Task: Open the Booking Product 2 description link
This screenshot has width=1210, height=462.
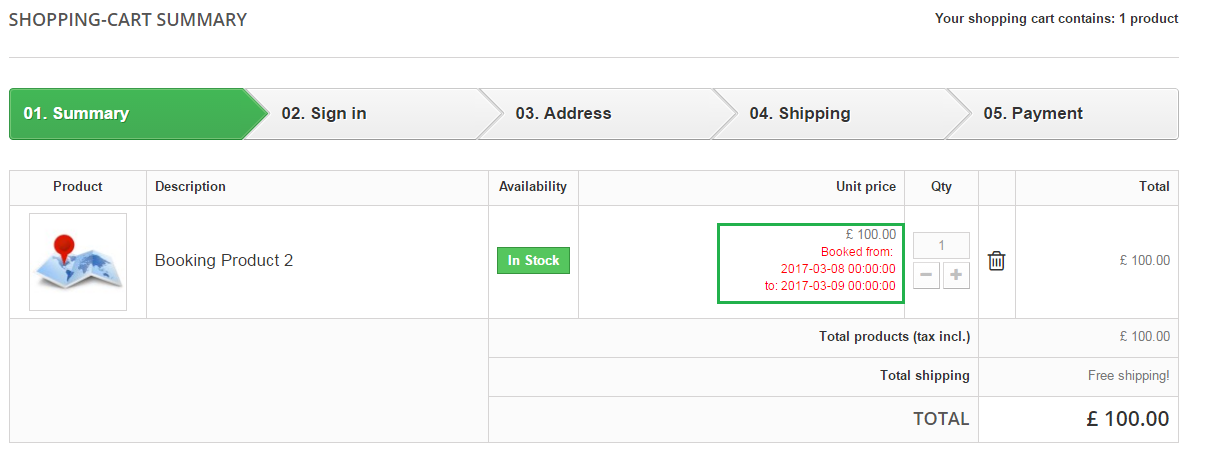Action: [224, 261]
